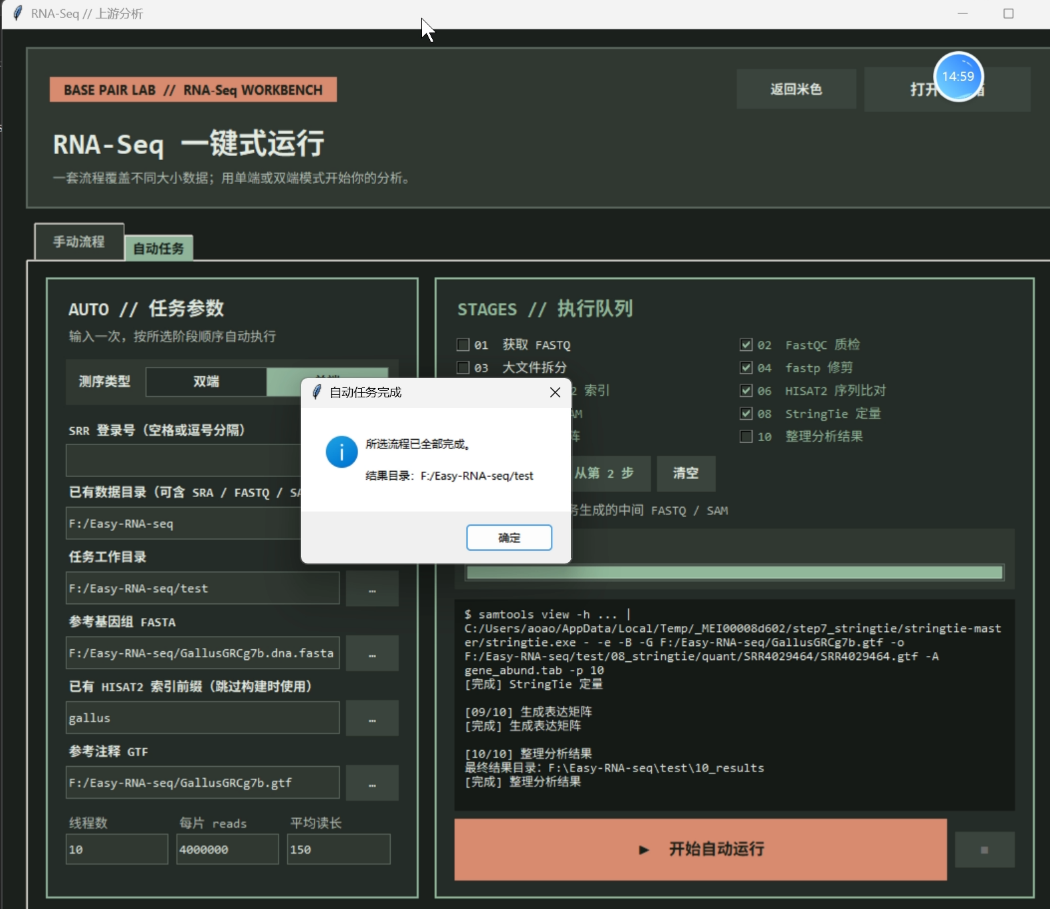Click the 任务工作目录 field with F:/Easy-RNA-seq/test
Viewport: 1050px width, 909px height.
[203, 588]
